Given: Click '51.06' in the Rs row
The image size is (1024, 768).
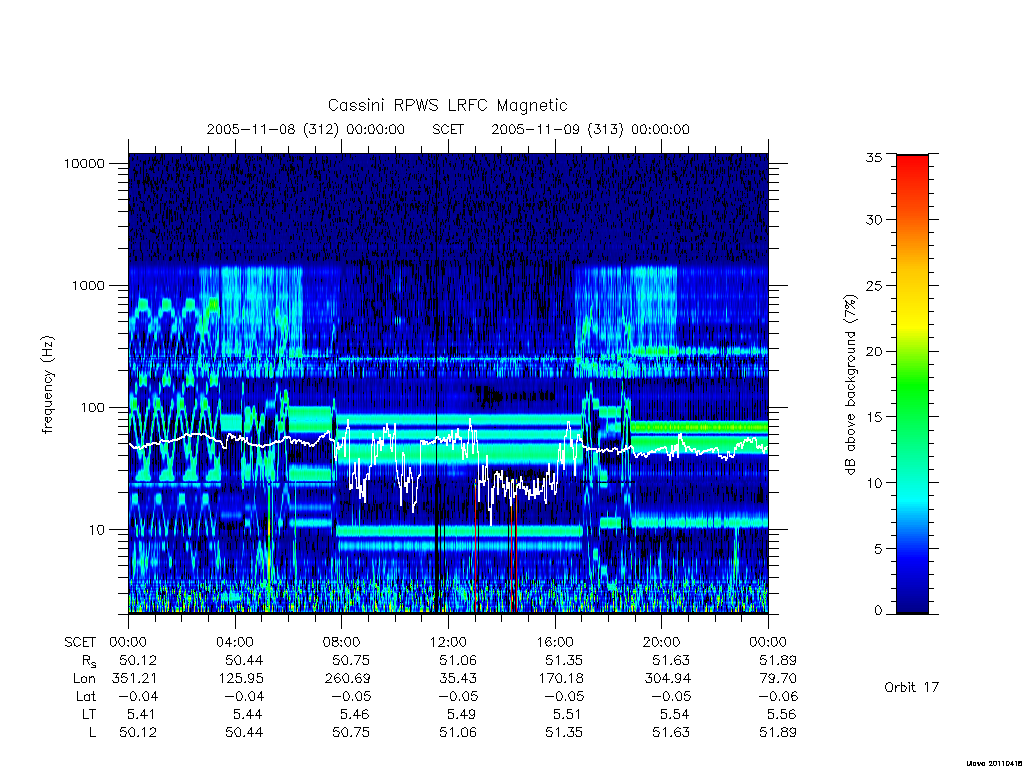Looking at the screenshot, I should [x=458, y=661].
